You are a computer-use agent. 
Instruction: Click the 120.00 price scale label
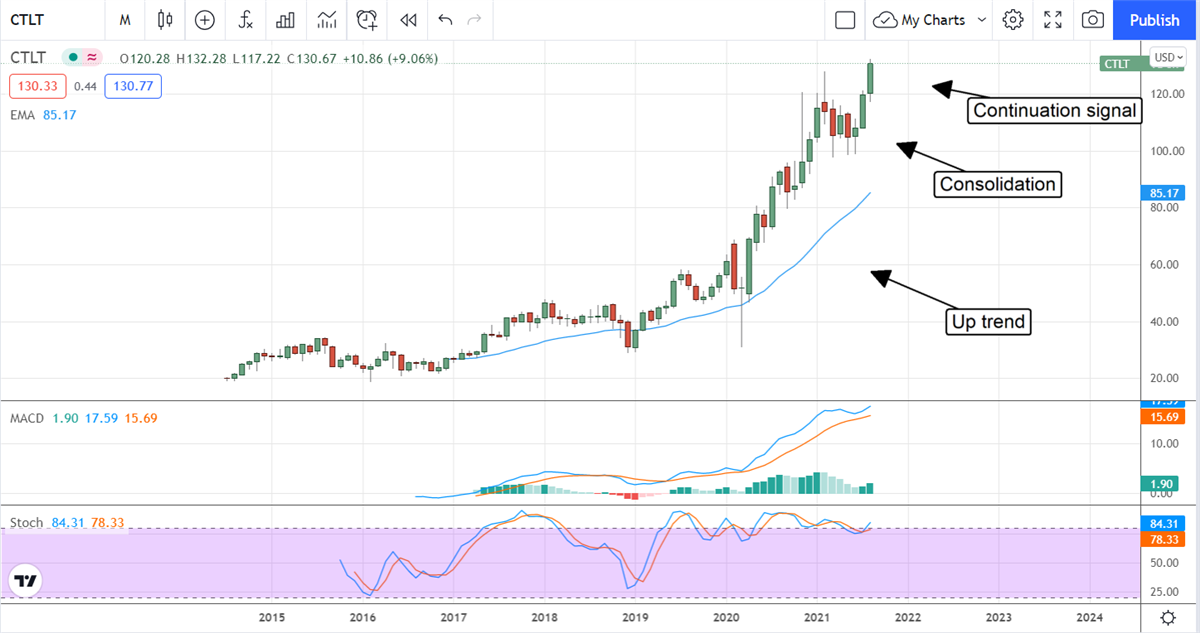click(1166, 94)
